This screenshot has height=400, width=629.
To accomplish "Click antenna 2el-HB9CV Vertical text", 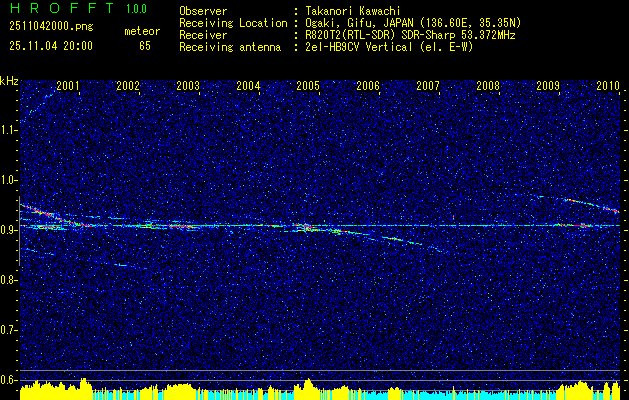I will tap(389, 47).
